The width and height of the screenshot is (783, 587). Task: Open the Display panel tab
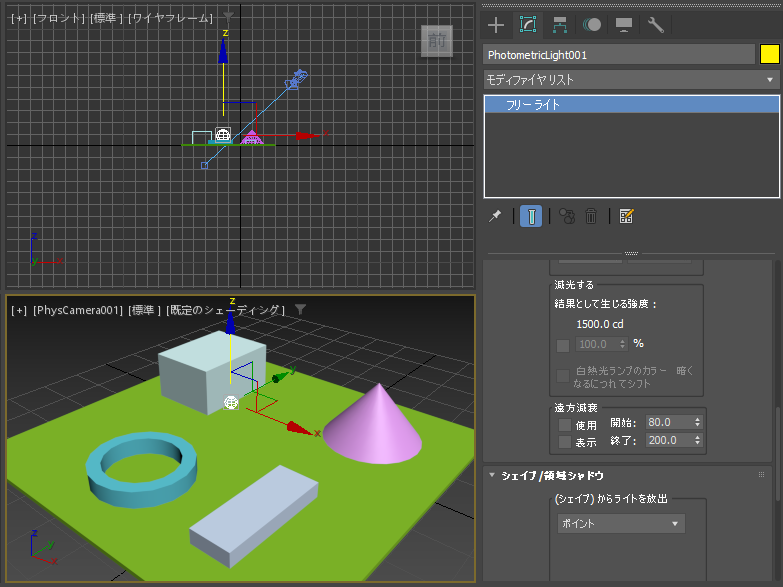coord(624,25)
